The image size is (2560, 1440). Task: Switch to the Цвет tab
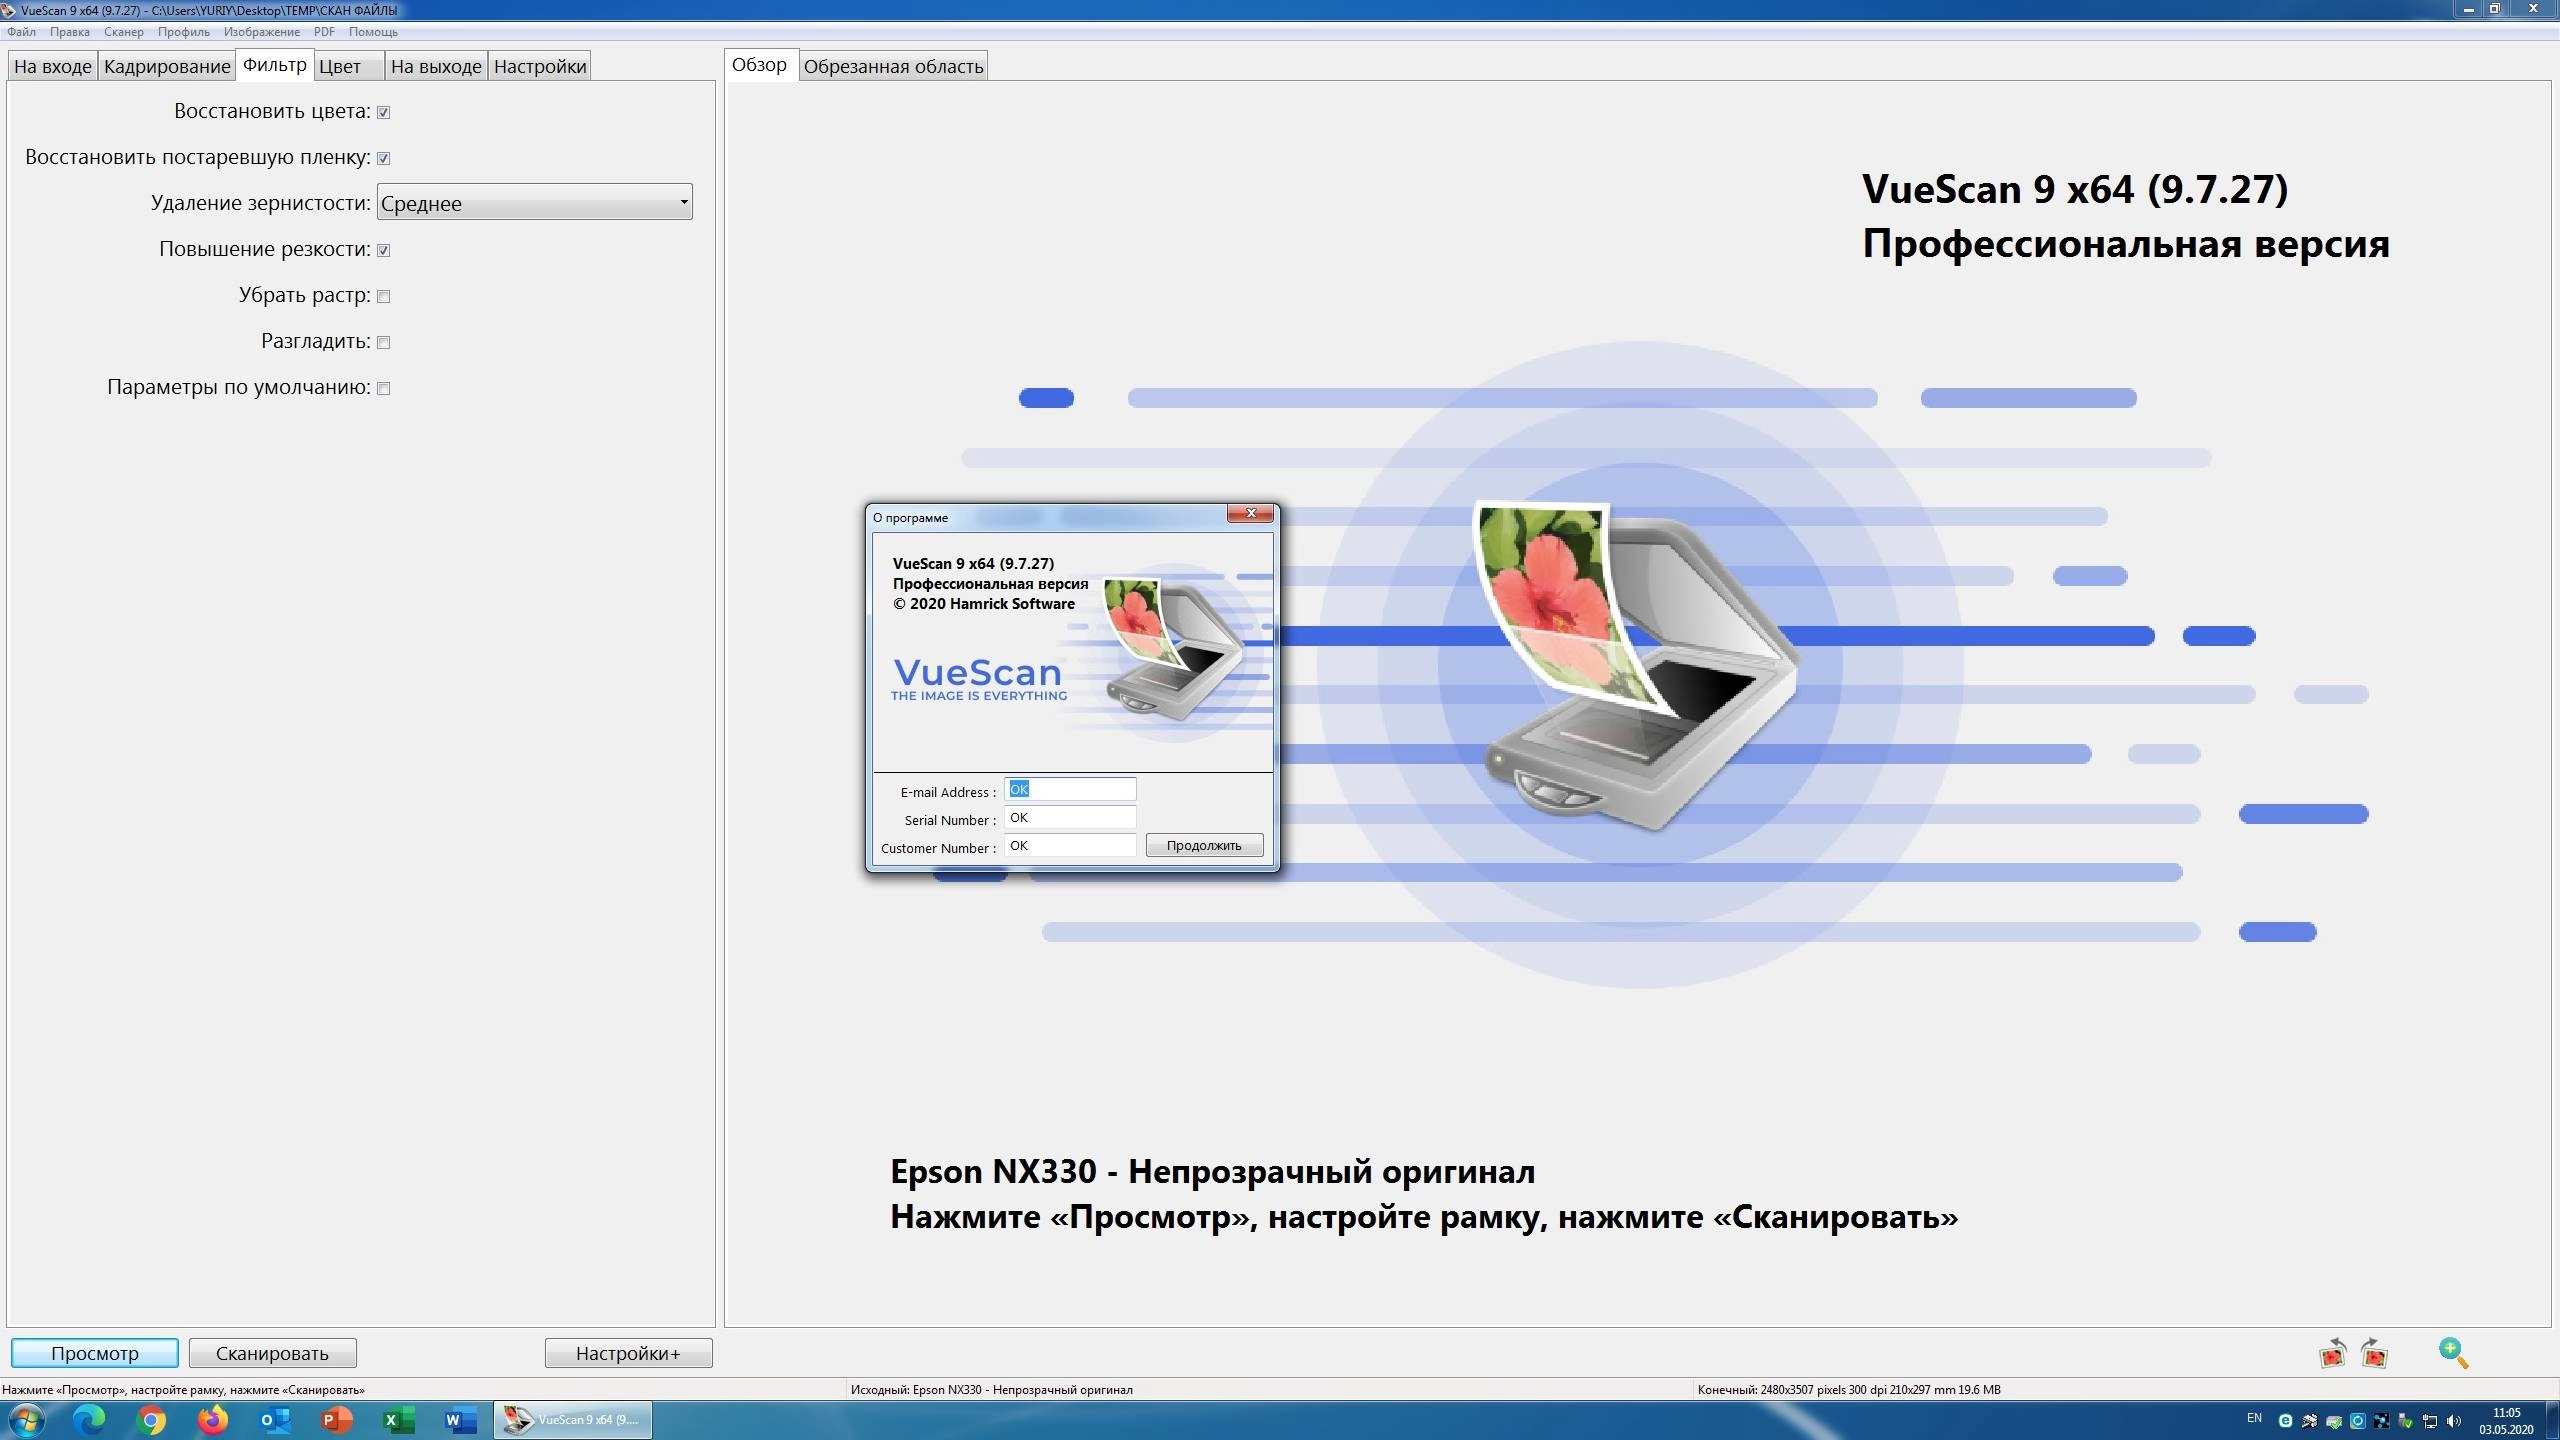point(349,66)
